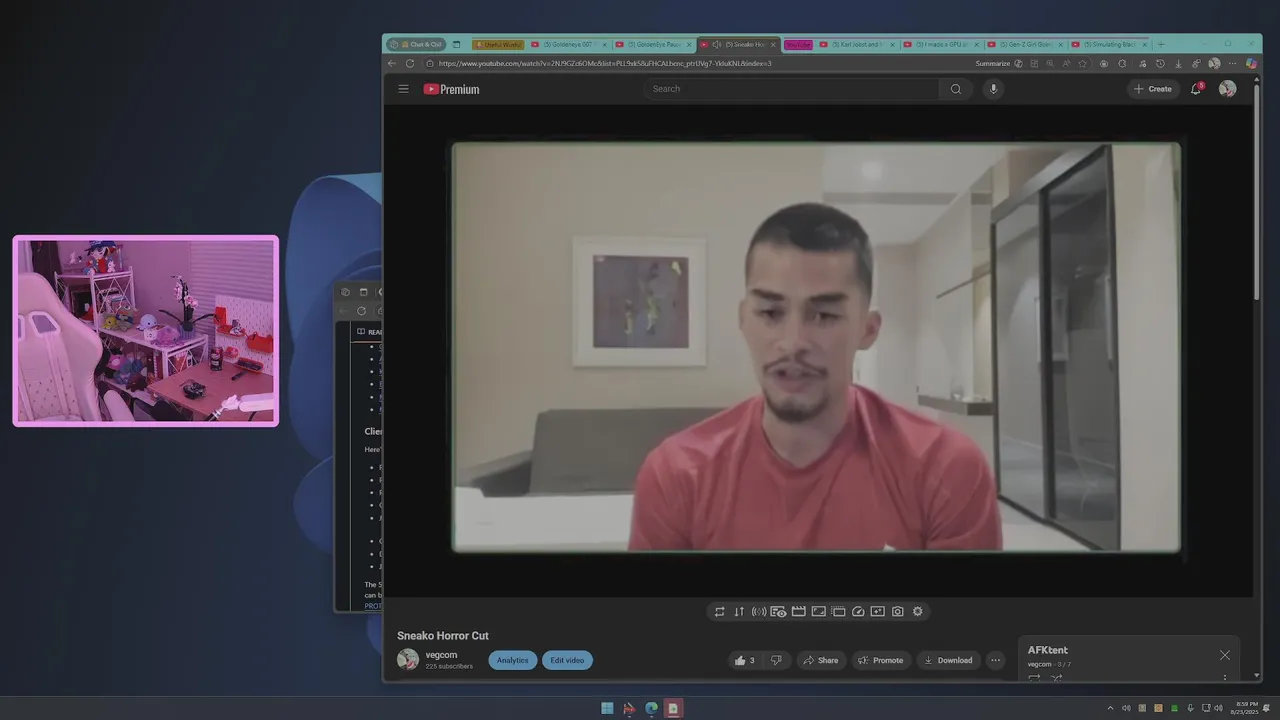Click the Promote button

pyautogui.click(x=881, y=660)
